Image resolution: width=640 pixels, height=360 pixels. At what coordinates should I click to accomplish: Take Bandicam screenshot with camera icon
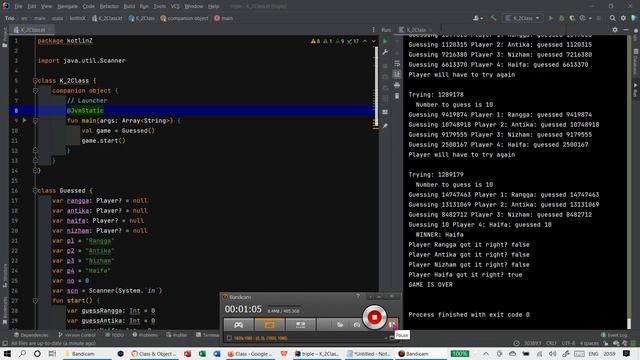[x=357, y=325]
